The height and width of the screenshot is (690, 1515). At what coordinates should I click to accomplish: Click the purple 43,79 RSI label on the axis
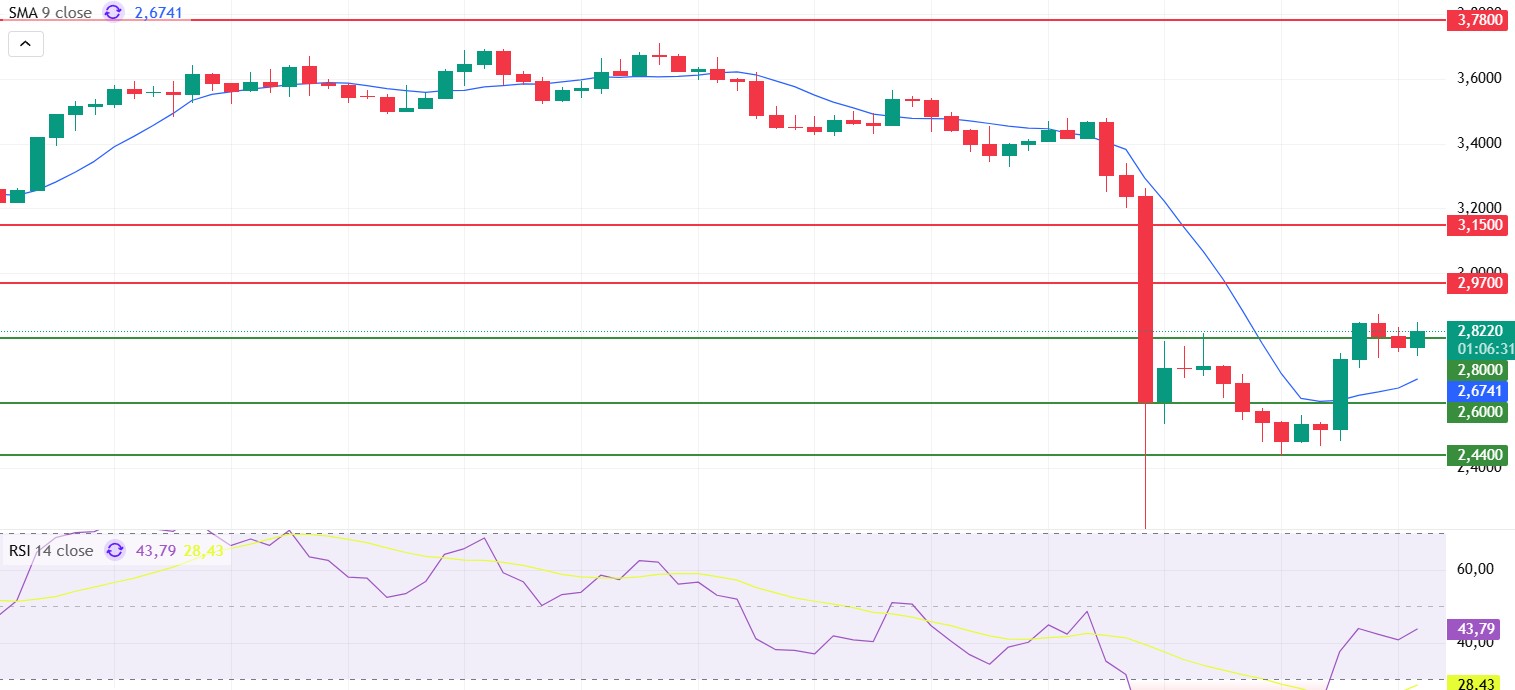(1481, 629)
